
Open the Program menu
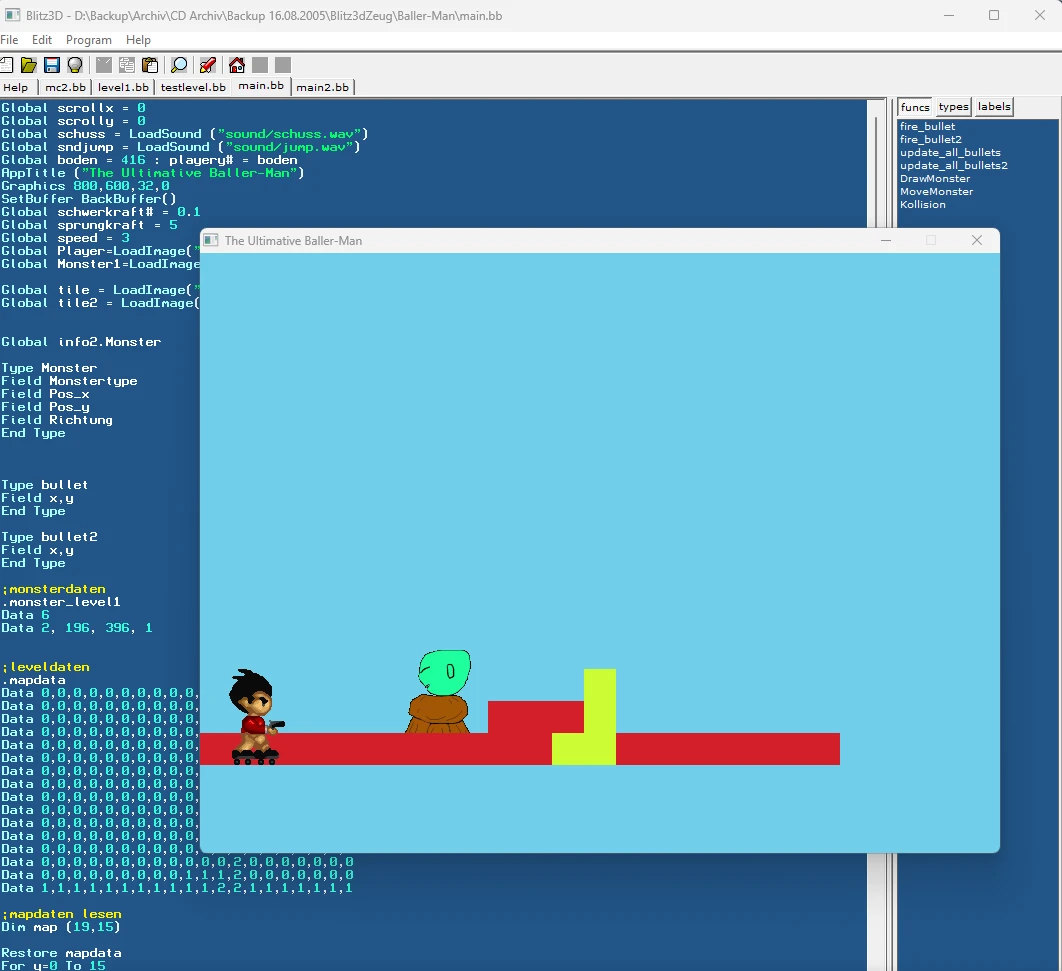pyautogui.click(x=89, y=40)
